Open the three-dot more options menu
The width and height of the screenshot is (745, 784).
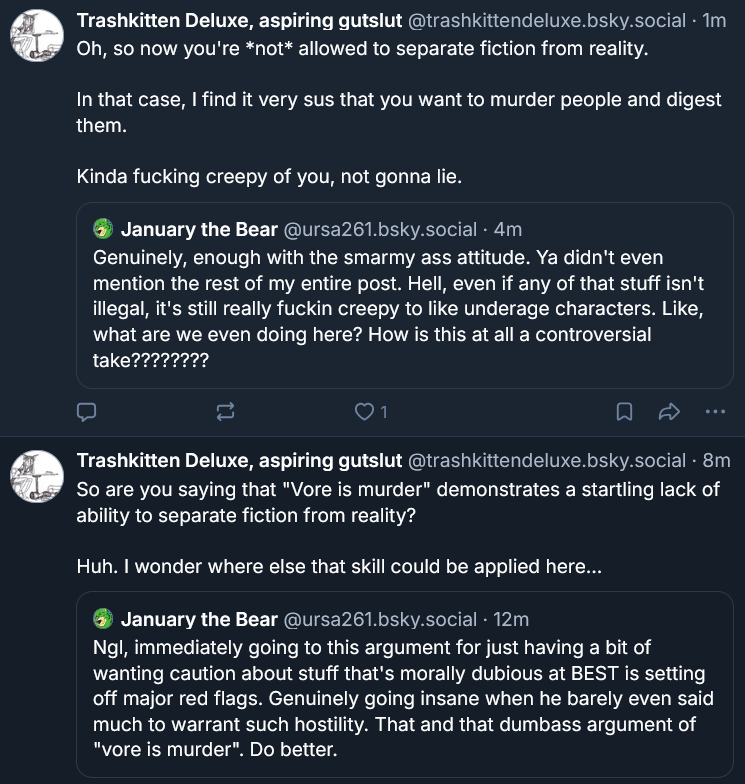coord(714,411)
